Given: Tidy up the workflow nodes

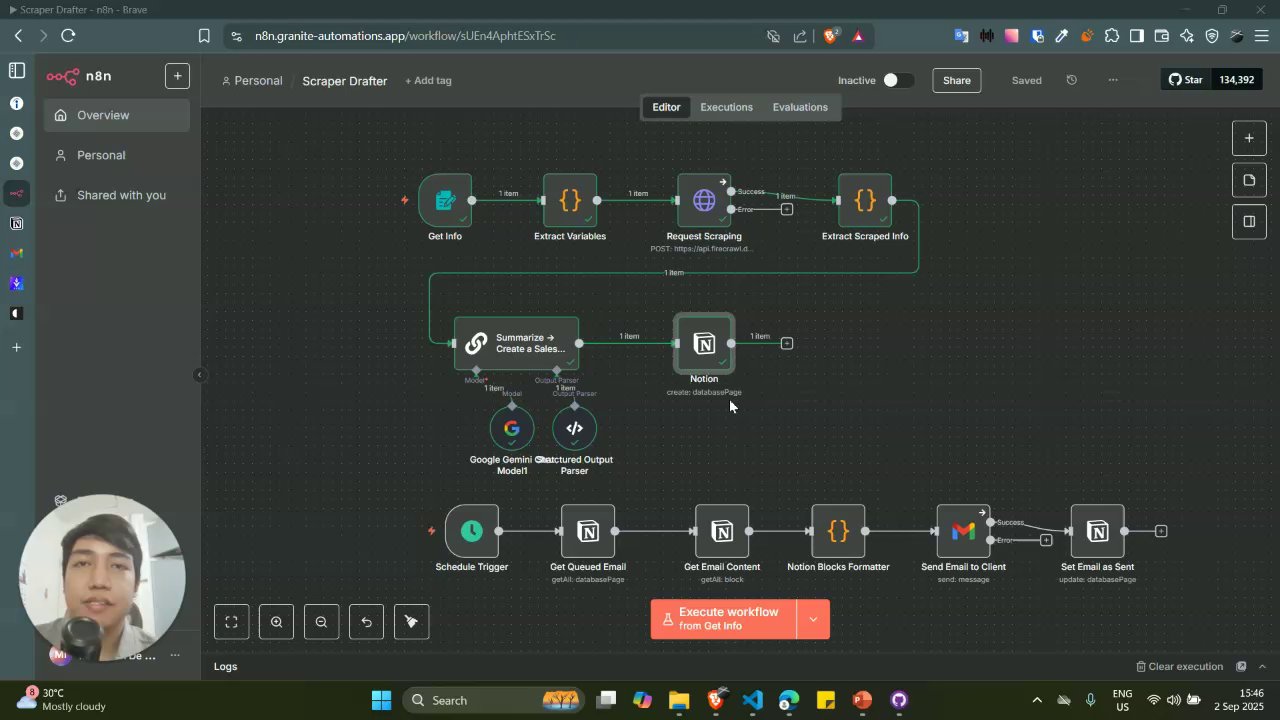Looking at the screenshot, I should pyautogui.click(x=411, y=622).
